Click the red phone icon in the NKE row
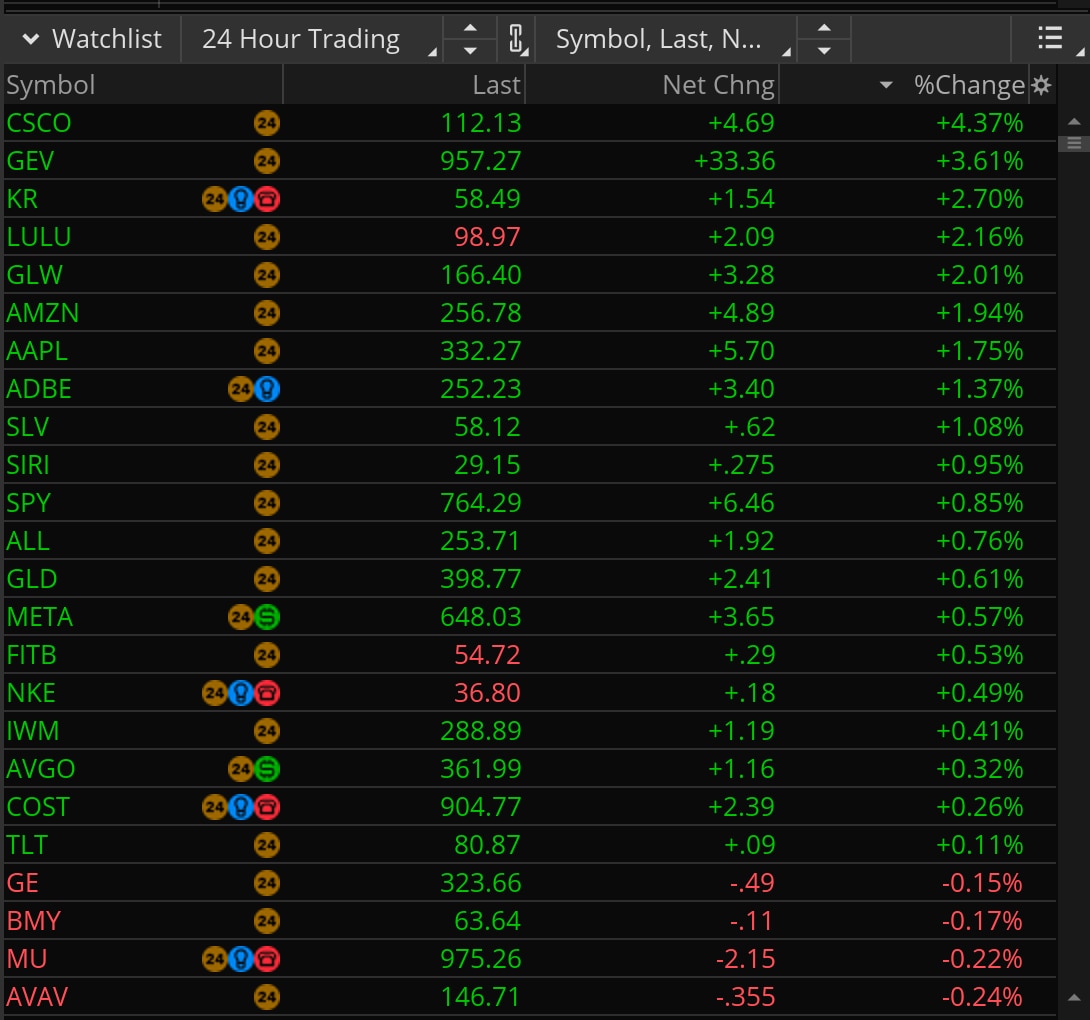 click(x=267, y=693)
